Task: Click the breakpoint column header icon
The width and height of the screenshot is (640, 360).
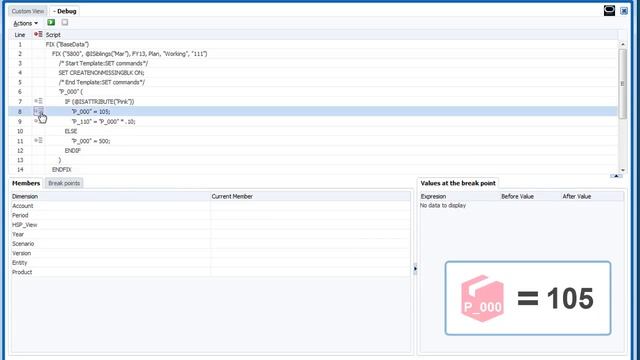Action: [38, 34]
